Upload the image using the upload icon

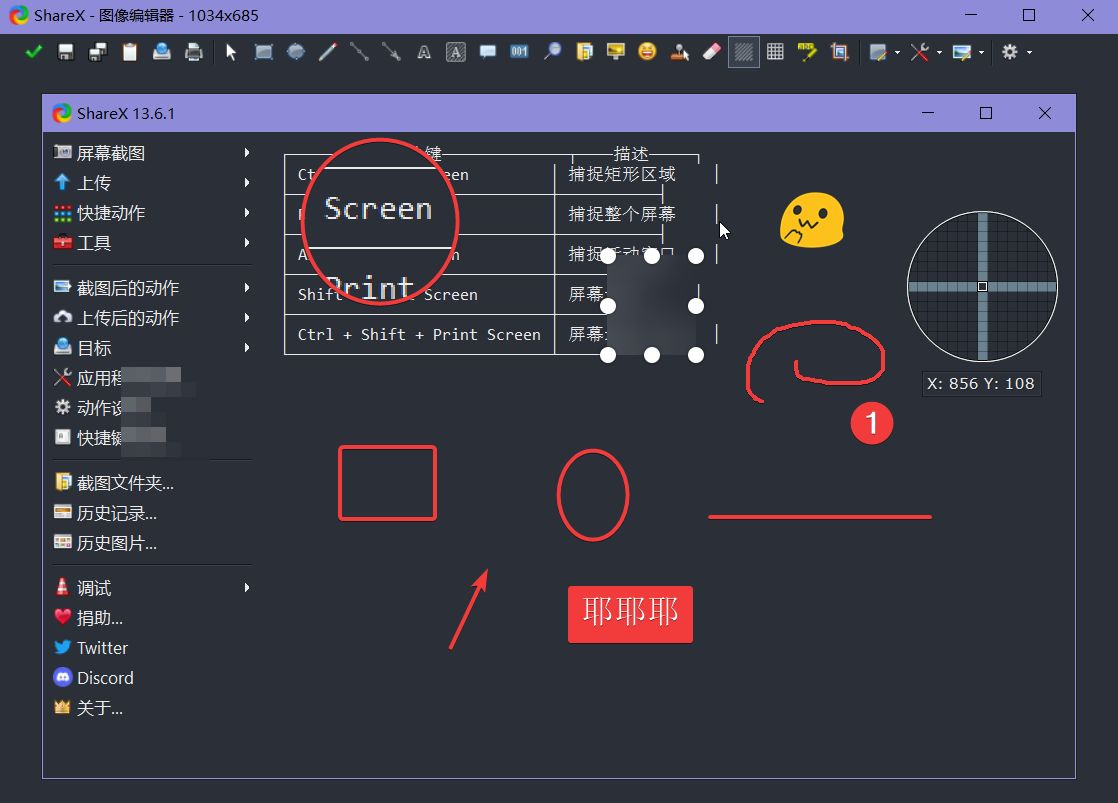[162, 52]
